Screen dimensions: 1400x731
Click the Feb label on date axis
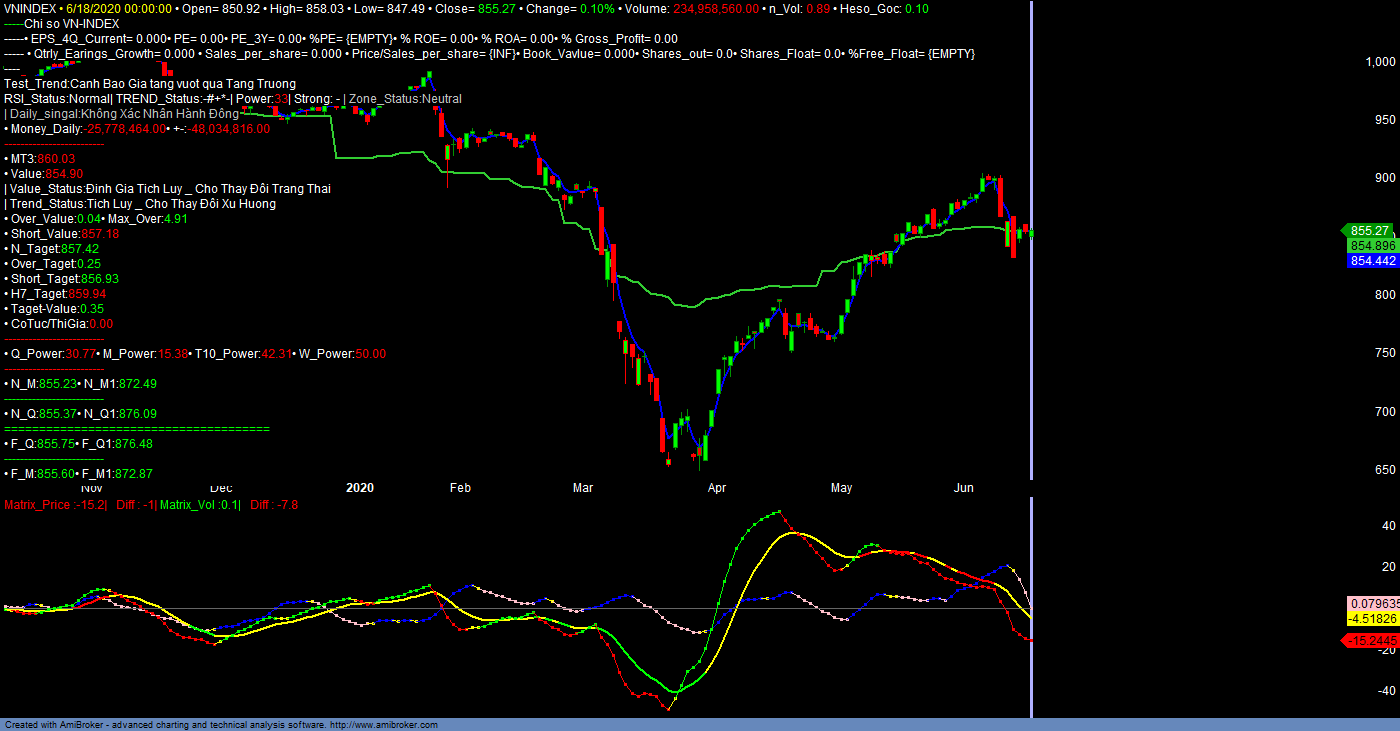tap(460, 488)
